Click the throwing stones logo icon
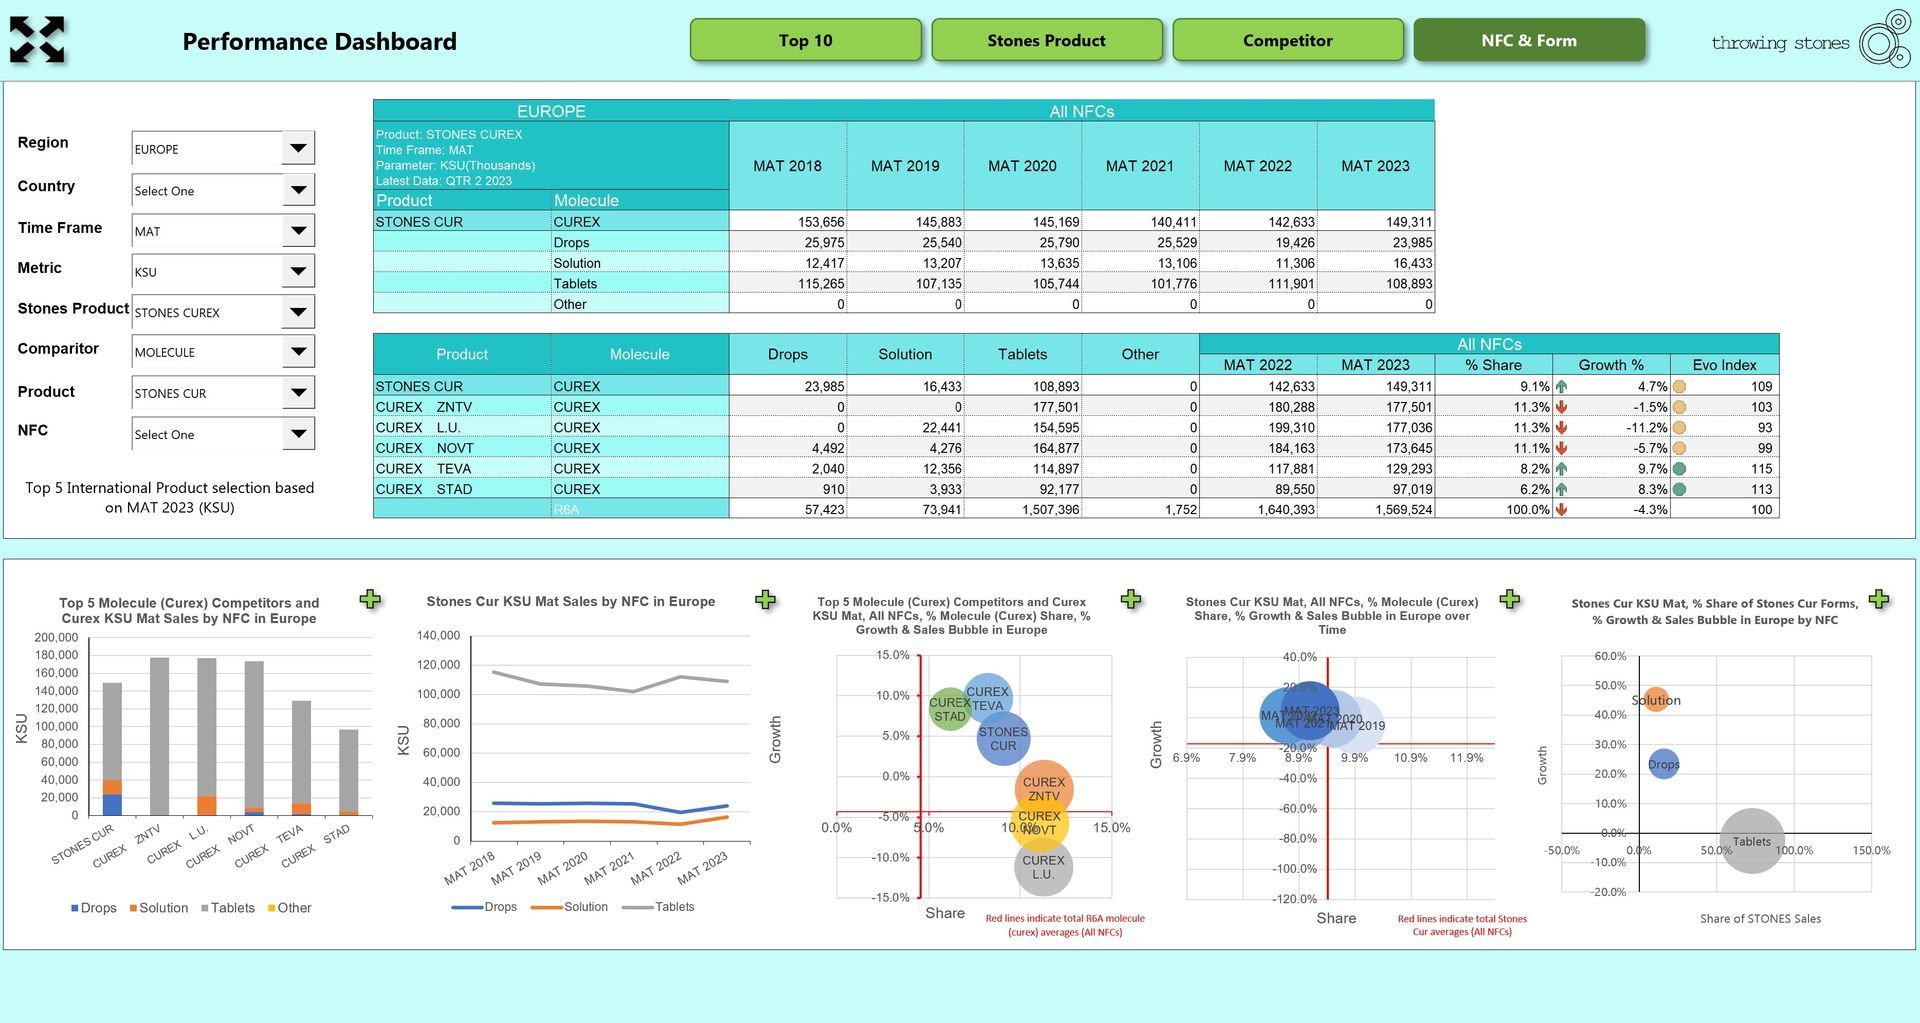Screen dimensions: 1920x1023 tap(1885, 39)
